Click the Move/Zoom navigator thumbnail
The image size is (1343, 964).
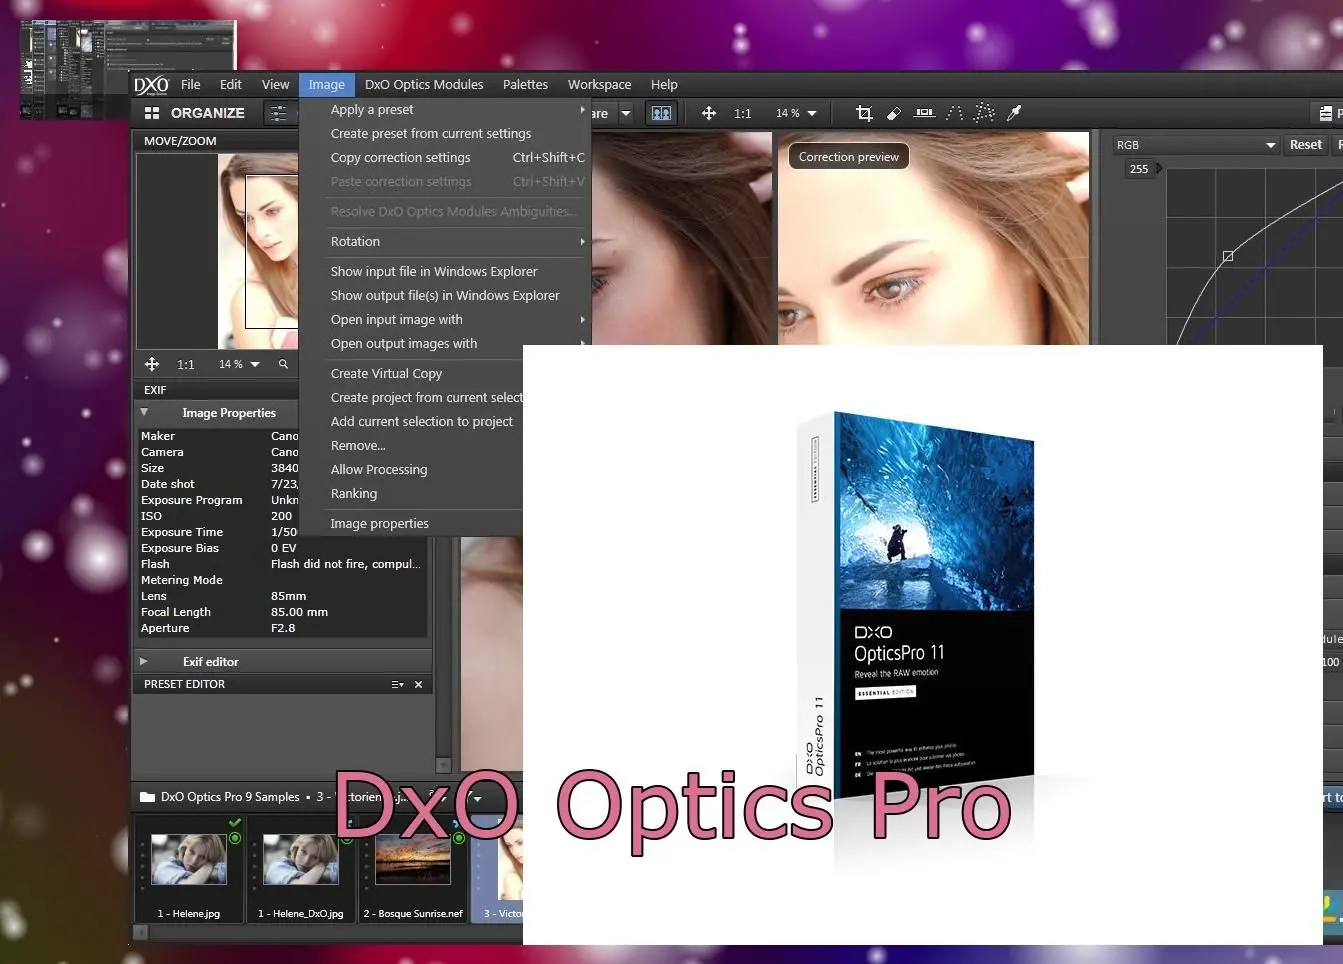pyautogui.click(x=258, y=251)
